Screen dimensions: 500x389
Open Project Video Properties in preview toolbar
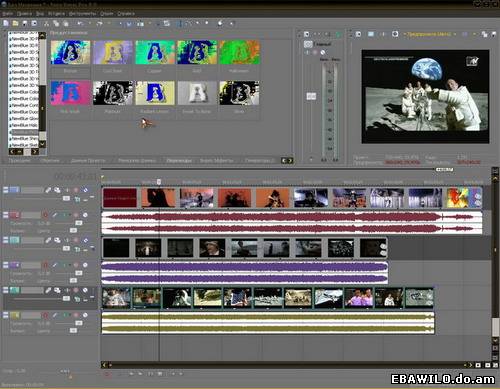pyautogui.click(x=358, y=34)
